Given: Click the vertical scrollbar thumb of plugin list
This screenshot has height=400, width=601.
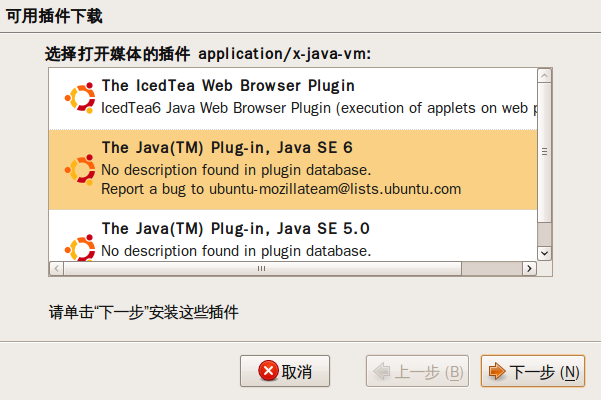Looking at the screenshot, I should point(544,152).
